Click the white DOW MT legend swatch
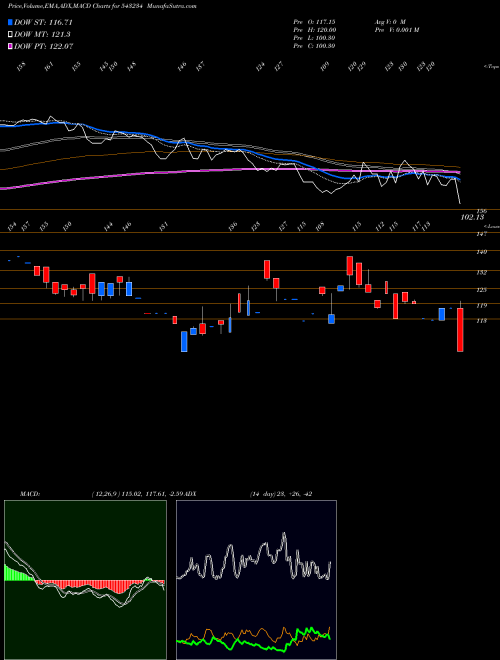This screenshot has height=660, width=500. pos(10,35)
